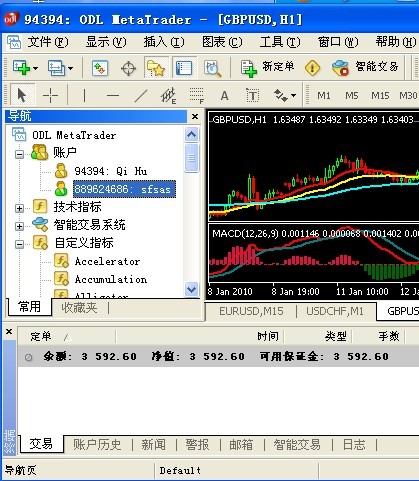Switch to M1 timeframe
Image resolution: width=419 pixels, height=481 pixels.
[323, 96]
